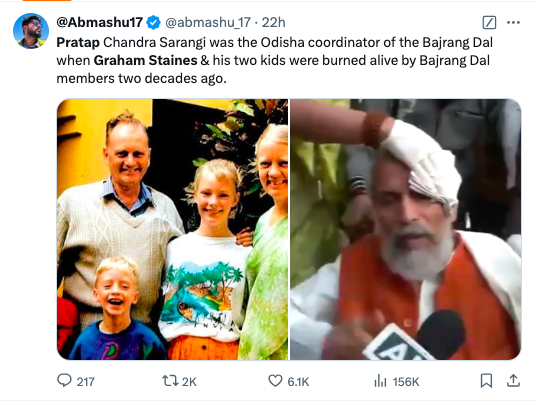Open the bearded man interview photo on right

(x=406, y=229)
